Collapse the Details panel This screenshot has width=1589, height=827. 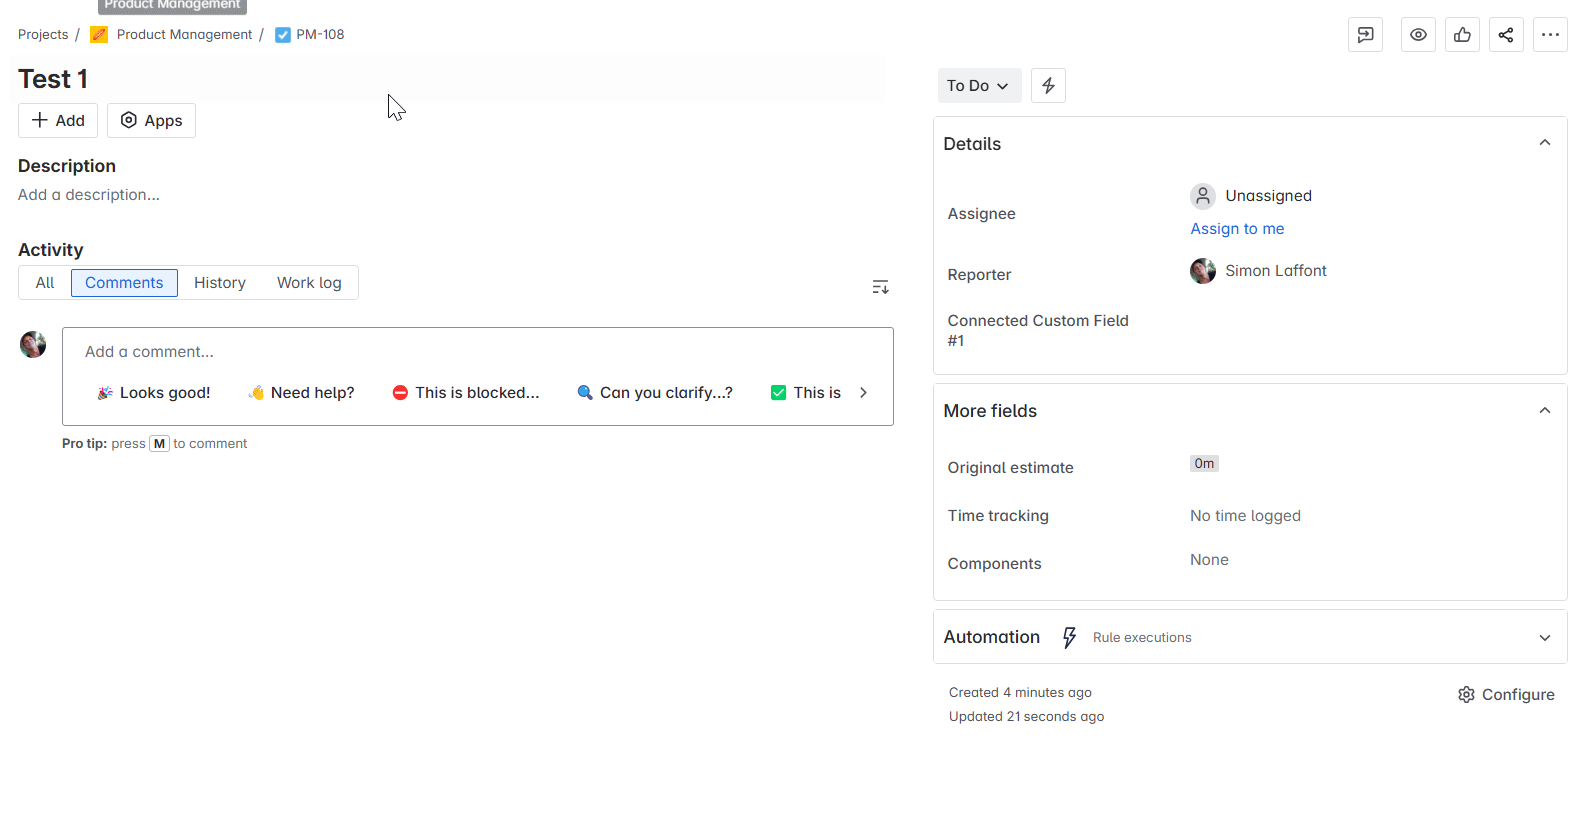click(x=1544, y=143)
